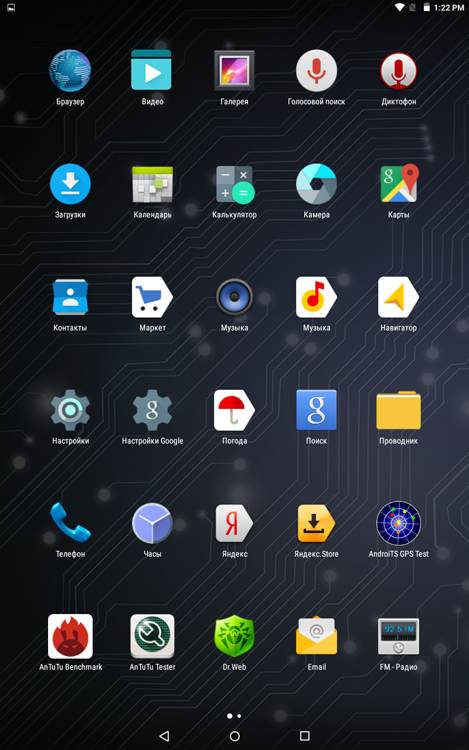The image size is (469, 750).
Task: Open the Карты maps app
Action: coord(399,184)
